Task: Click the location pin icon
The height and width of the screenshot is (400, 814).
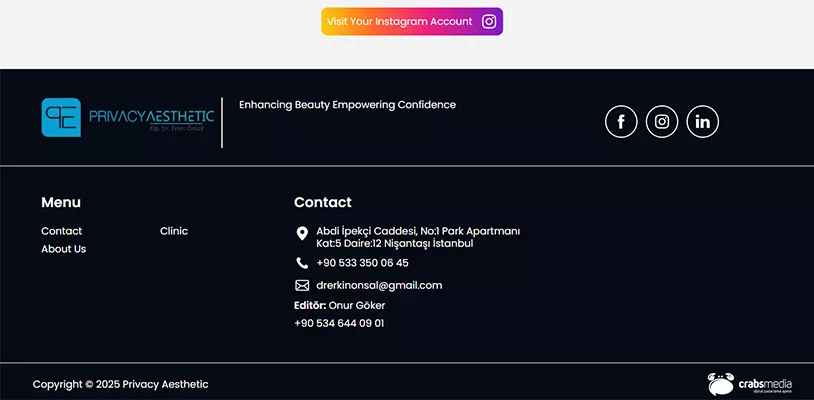Action: tap(302, 234)
